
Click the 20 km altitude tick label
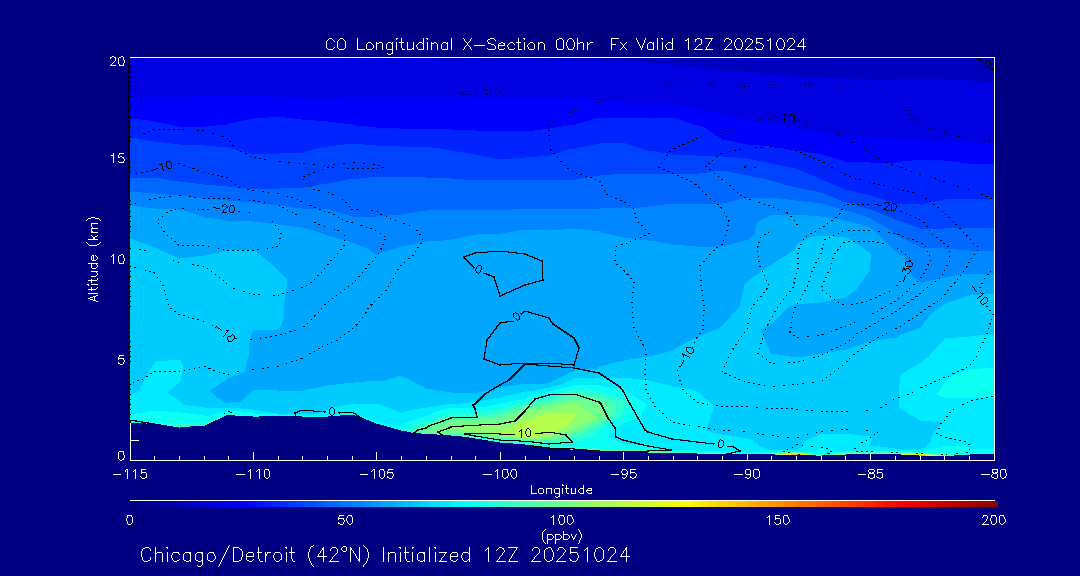coord(116,61)
